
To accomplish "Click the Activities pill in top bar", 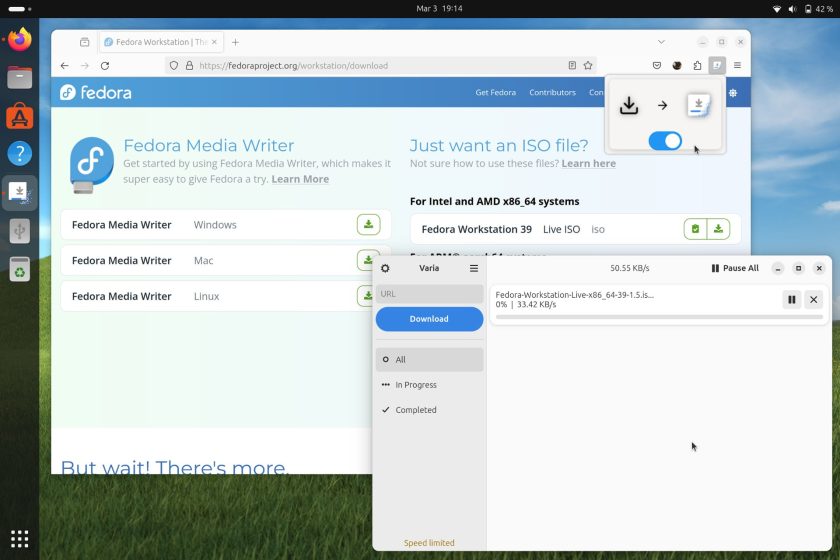I will (x=20, y=9).
